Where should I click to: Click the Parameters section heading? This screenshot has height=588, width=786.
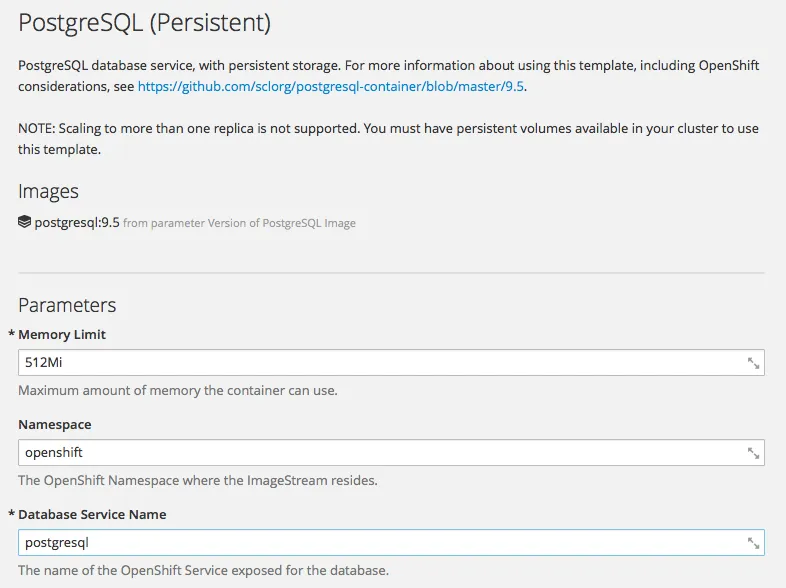(67, 305)
